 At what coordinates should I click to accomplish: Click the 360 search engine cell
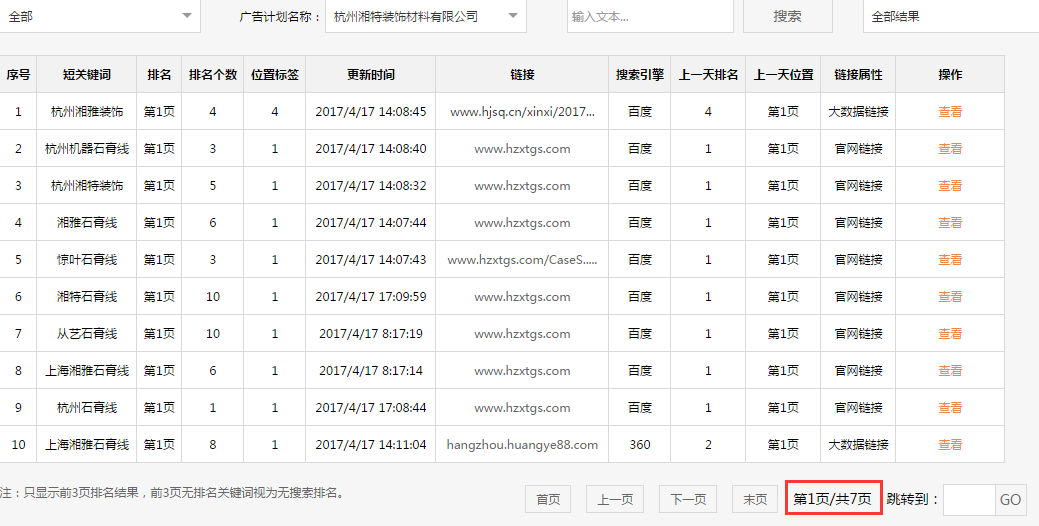point(639,445)
